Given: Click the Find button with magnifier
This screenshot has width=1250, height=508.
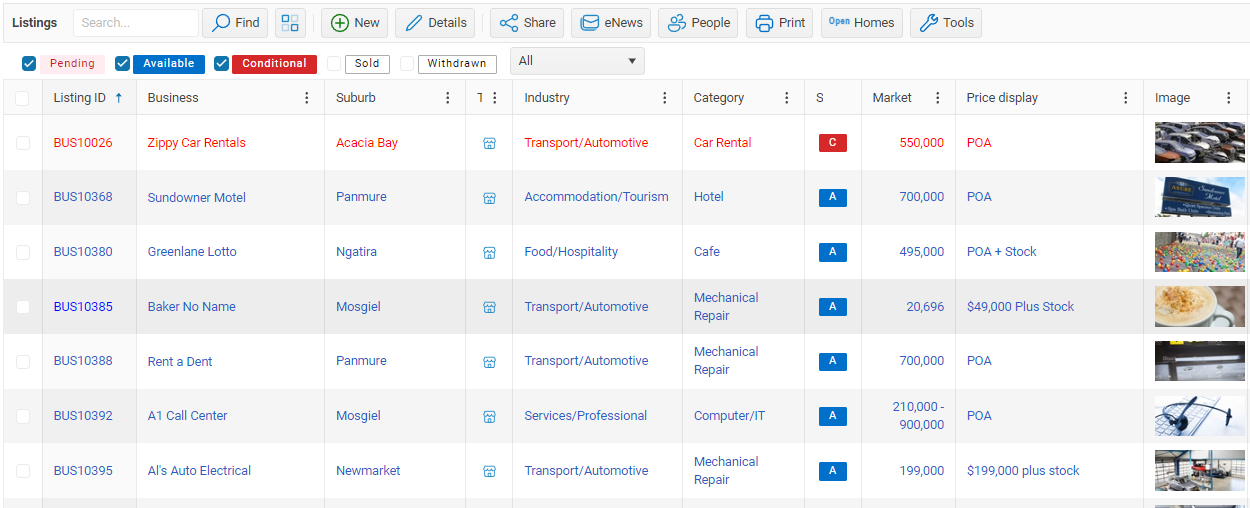Looking at the screenshot, I should click(235, 23).
